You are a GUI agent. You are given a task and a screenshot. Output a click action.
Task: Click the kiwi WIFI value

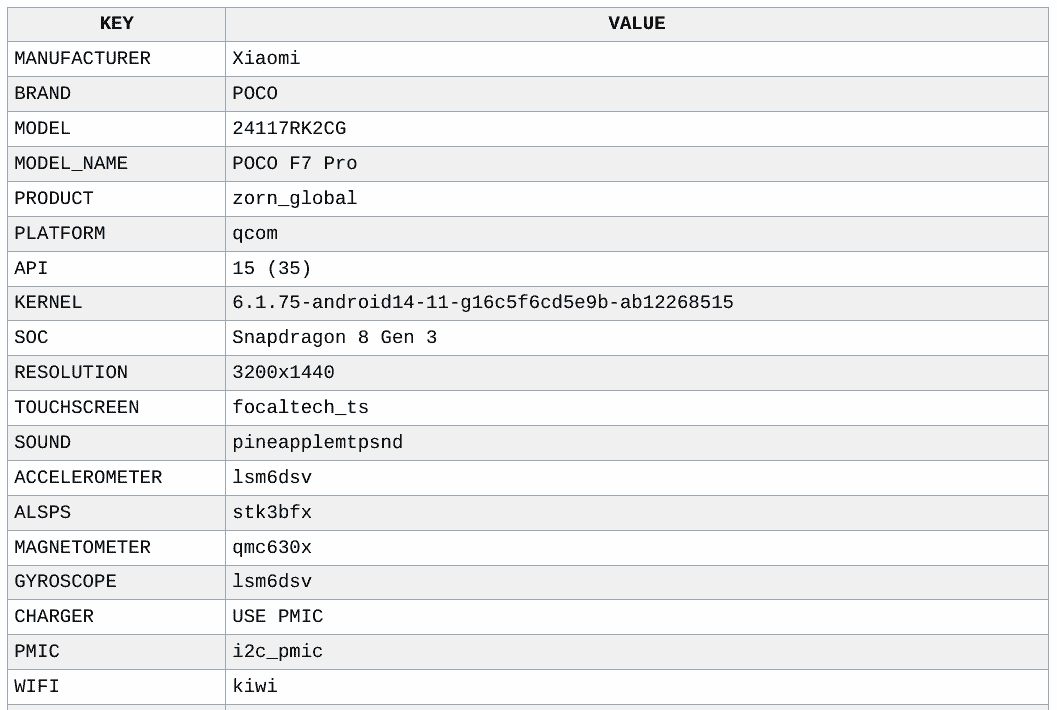[x=255, y=687]
